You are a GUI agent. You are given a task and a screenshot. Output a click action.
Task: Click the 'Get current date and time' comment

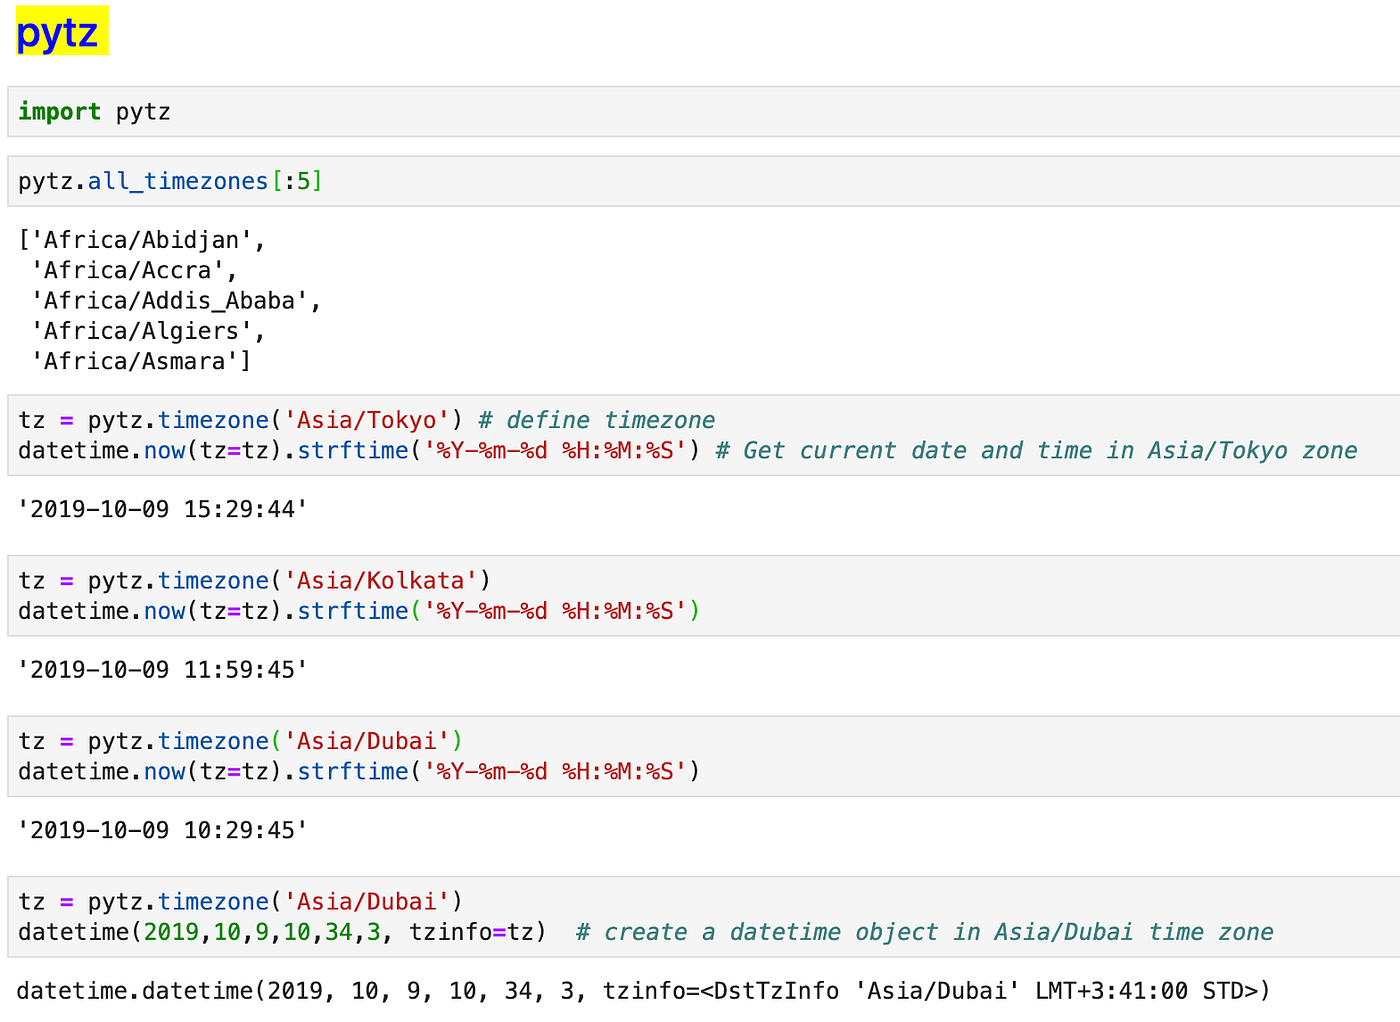point(1036,450)
